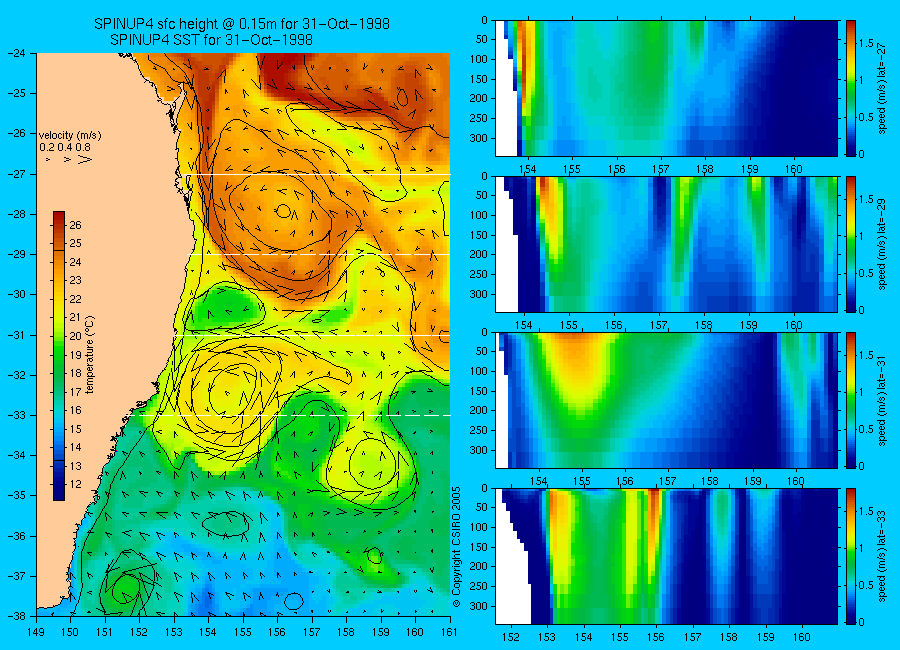Click the 250 depth tick of the lat=-31 section
The width and height of the screenshot is (900, 650).
[x=480, y=430]
